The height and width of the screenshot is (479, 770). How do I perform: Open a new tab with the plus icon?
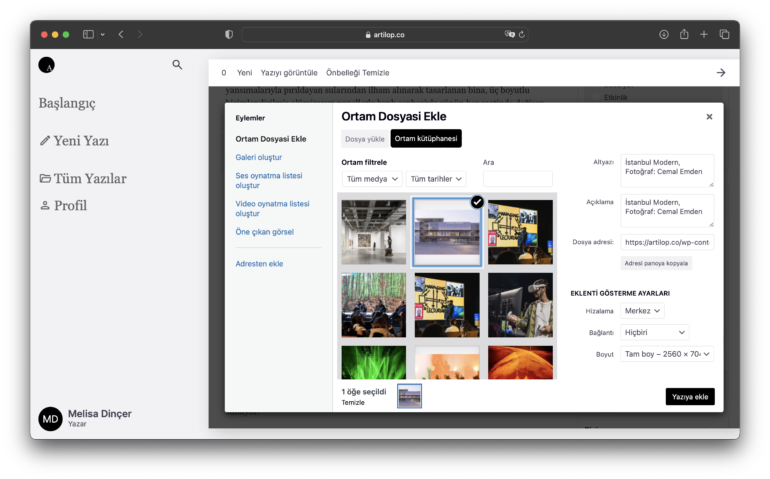(704, 34)
